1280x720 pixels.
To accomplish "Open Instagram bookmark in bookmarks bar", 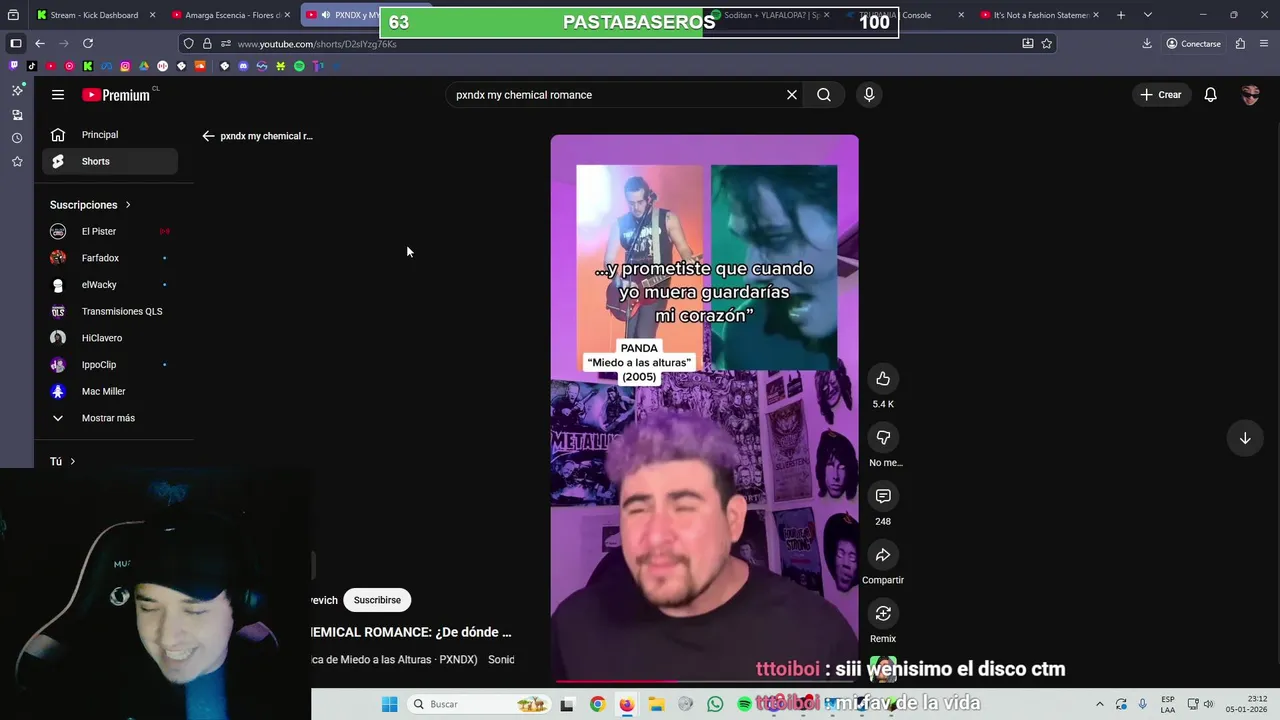I will (x=125, y=66).
